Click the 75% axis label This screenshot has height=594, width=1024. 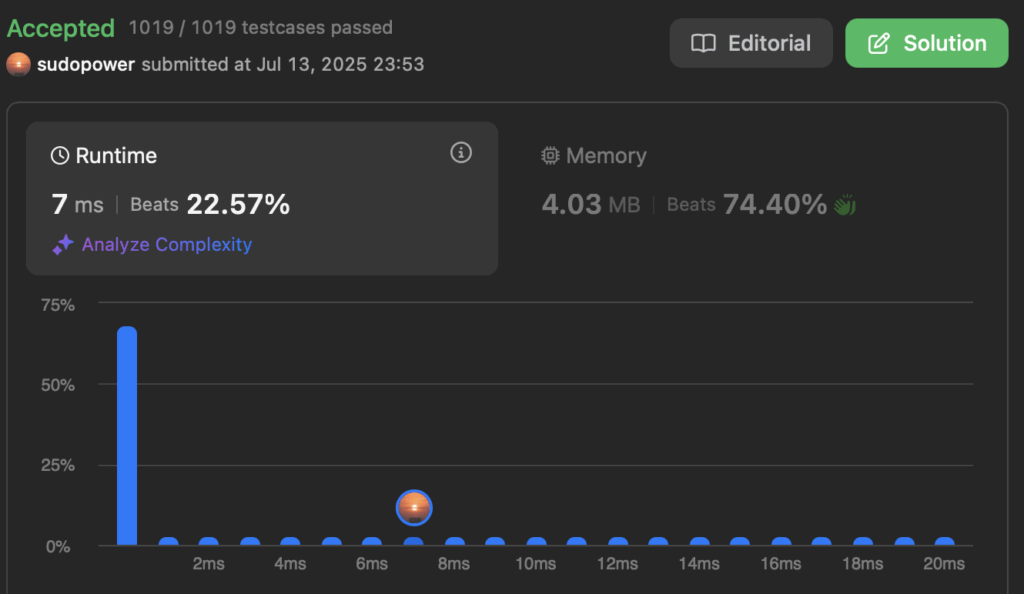[x=57, y=305]
